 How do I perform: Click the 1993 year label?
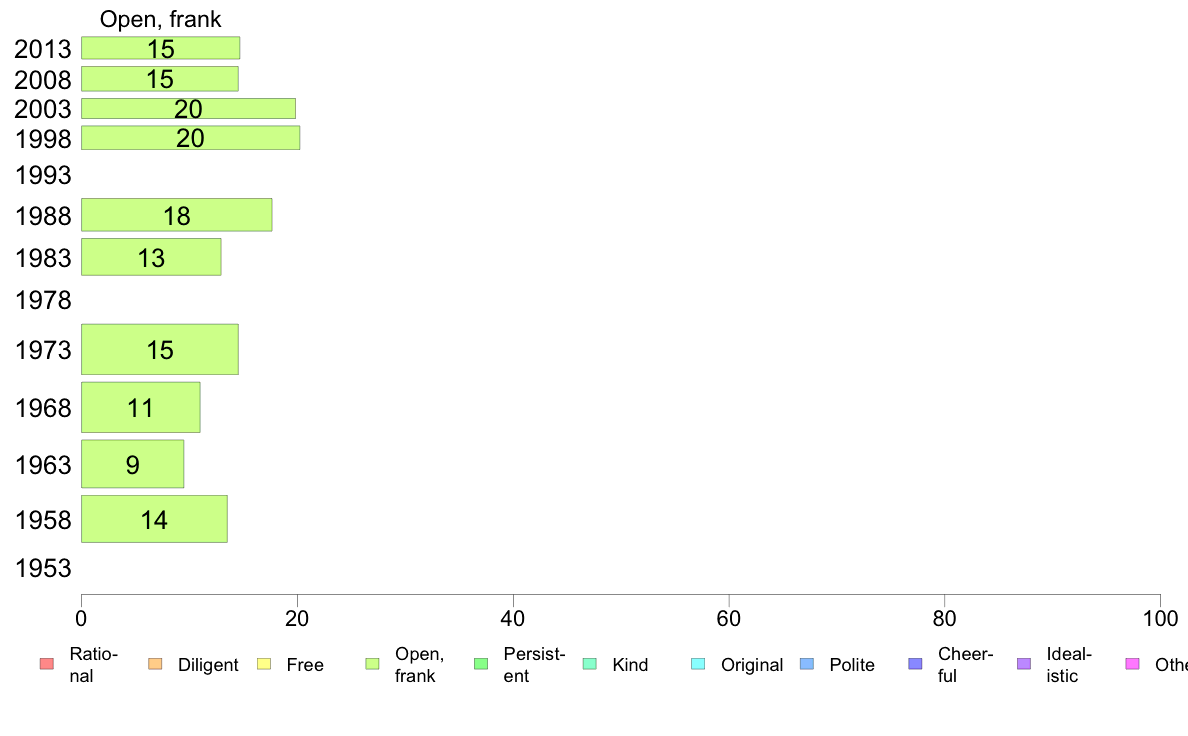point(43,175)
